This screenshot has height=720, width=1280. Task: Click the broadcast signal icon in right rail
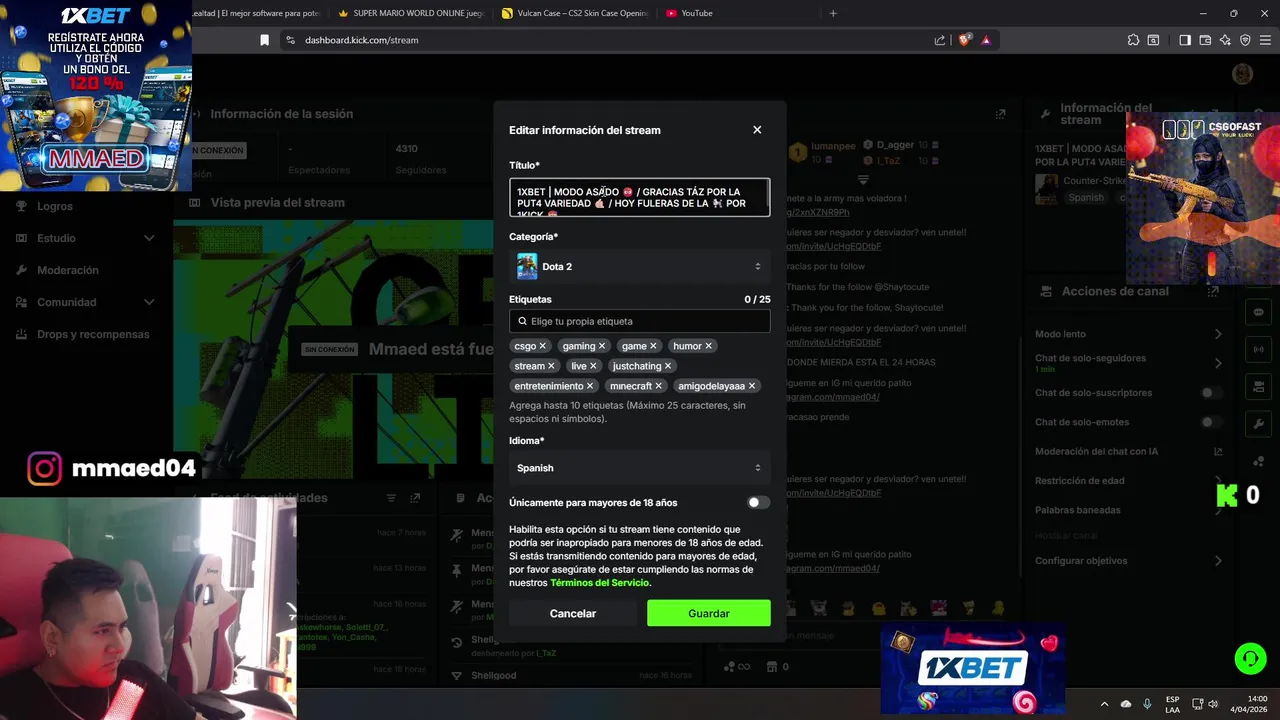1258,349
